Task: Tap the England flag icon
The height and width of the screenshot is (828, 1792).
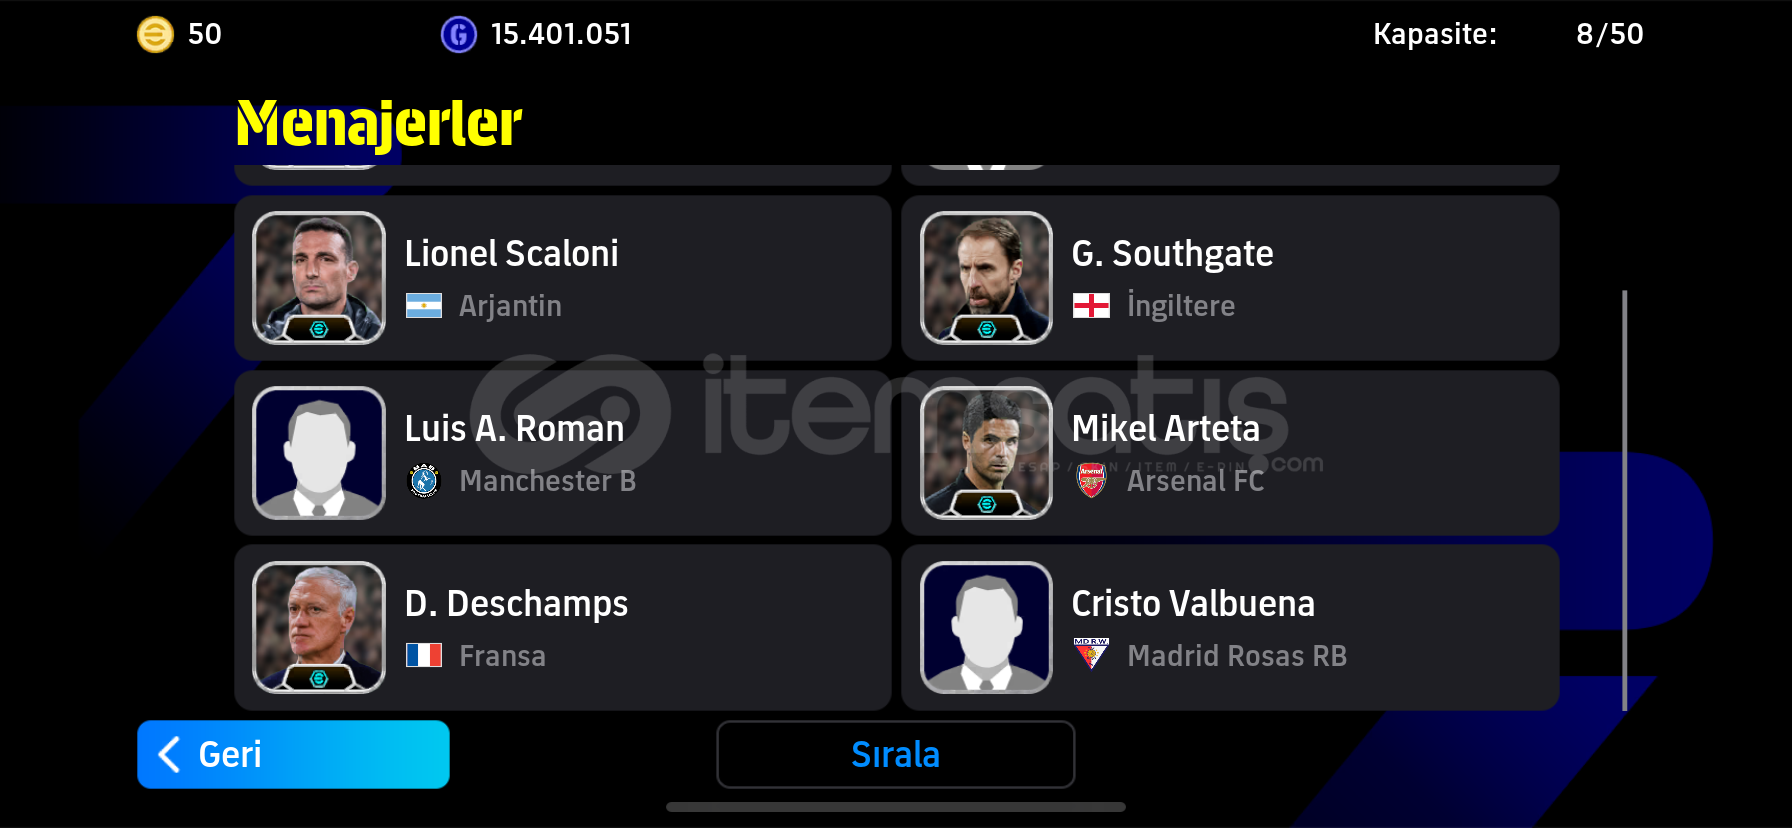Action: (1091, 306)
